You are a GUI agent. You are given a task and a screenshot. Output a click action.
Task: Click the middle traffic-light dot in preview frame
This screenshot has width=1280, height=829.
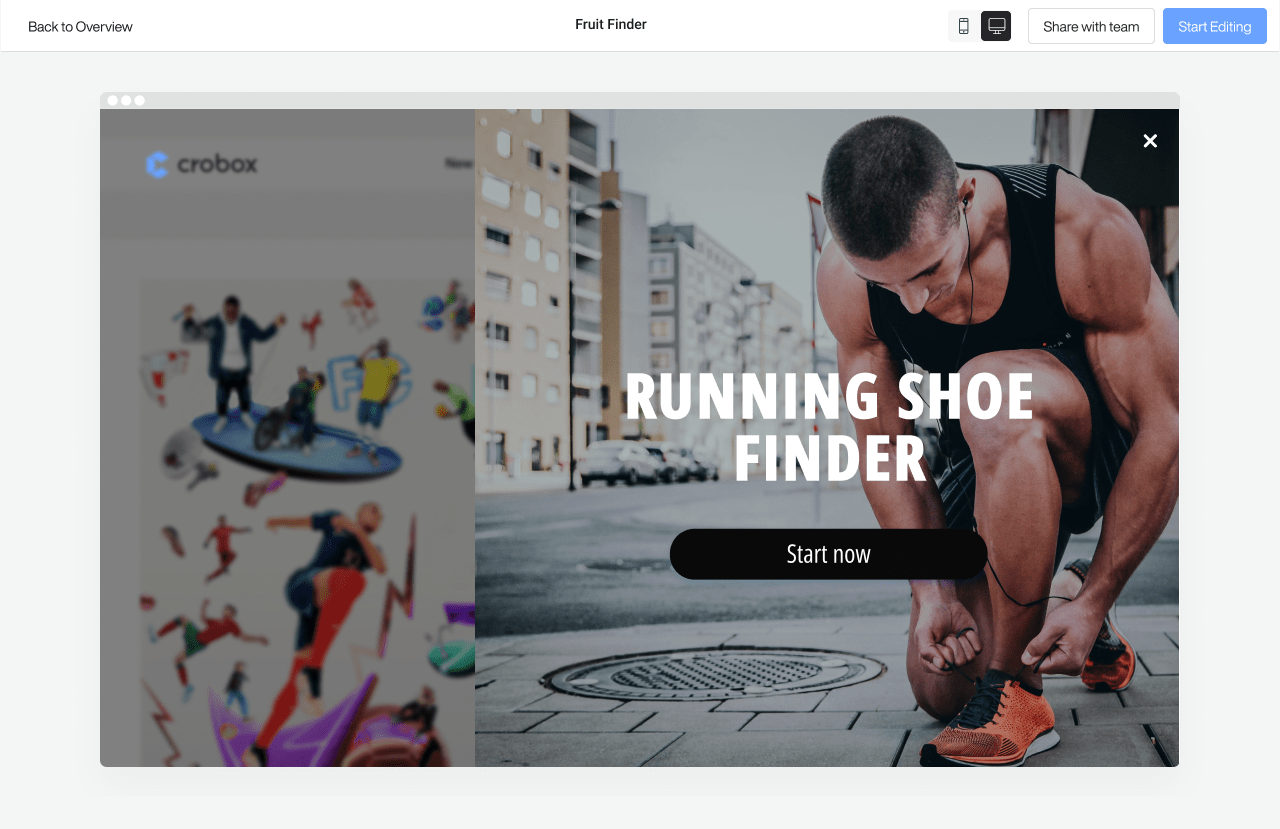[126, 100]
